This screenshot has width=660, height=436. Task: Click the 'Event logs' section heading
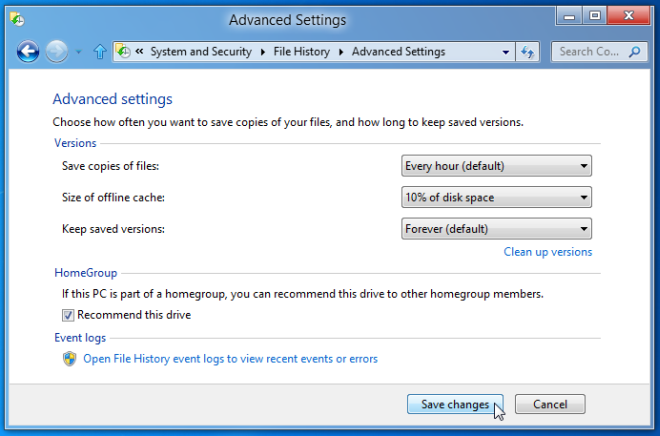[80, 338]
